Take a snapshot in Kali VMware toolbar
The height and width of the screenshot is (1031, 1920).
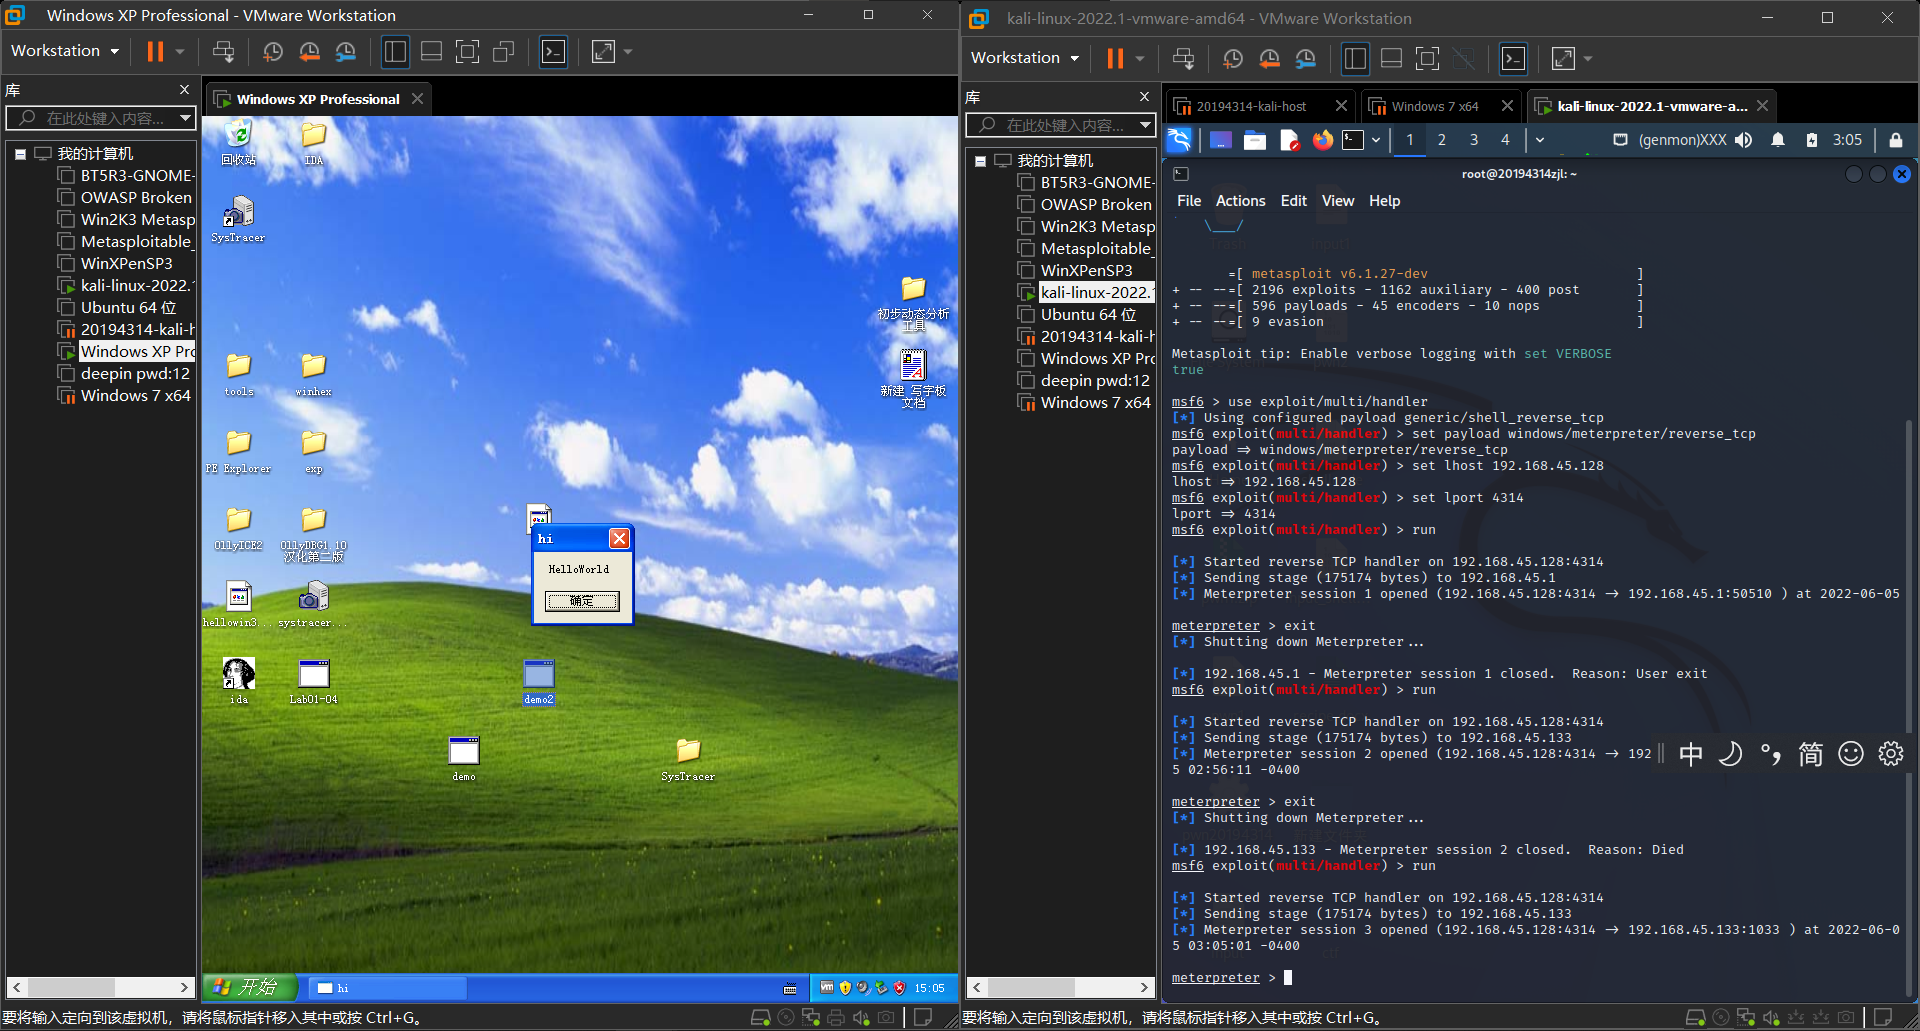pos(1232,58)
